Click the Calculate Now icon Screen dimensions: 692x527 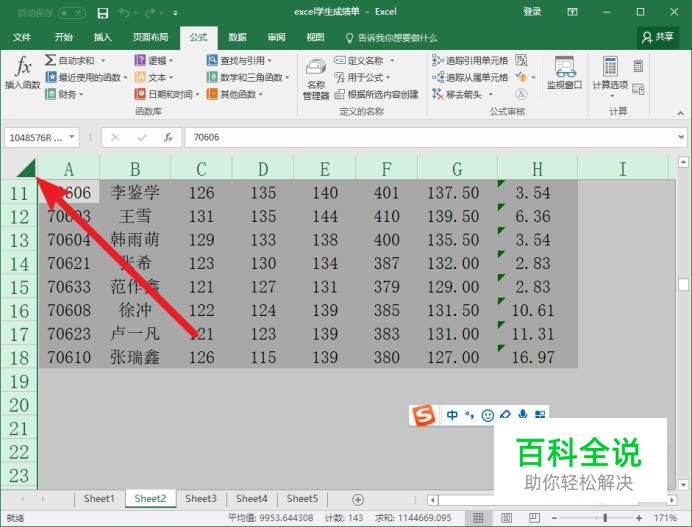(x=638, y=67)
